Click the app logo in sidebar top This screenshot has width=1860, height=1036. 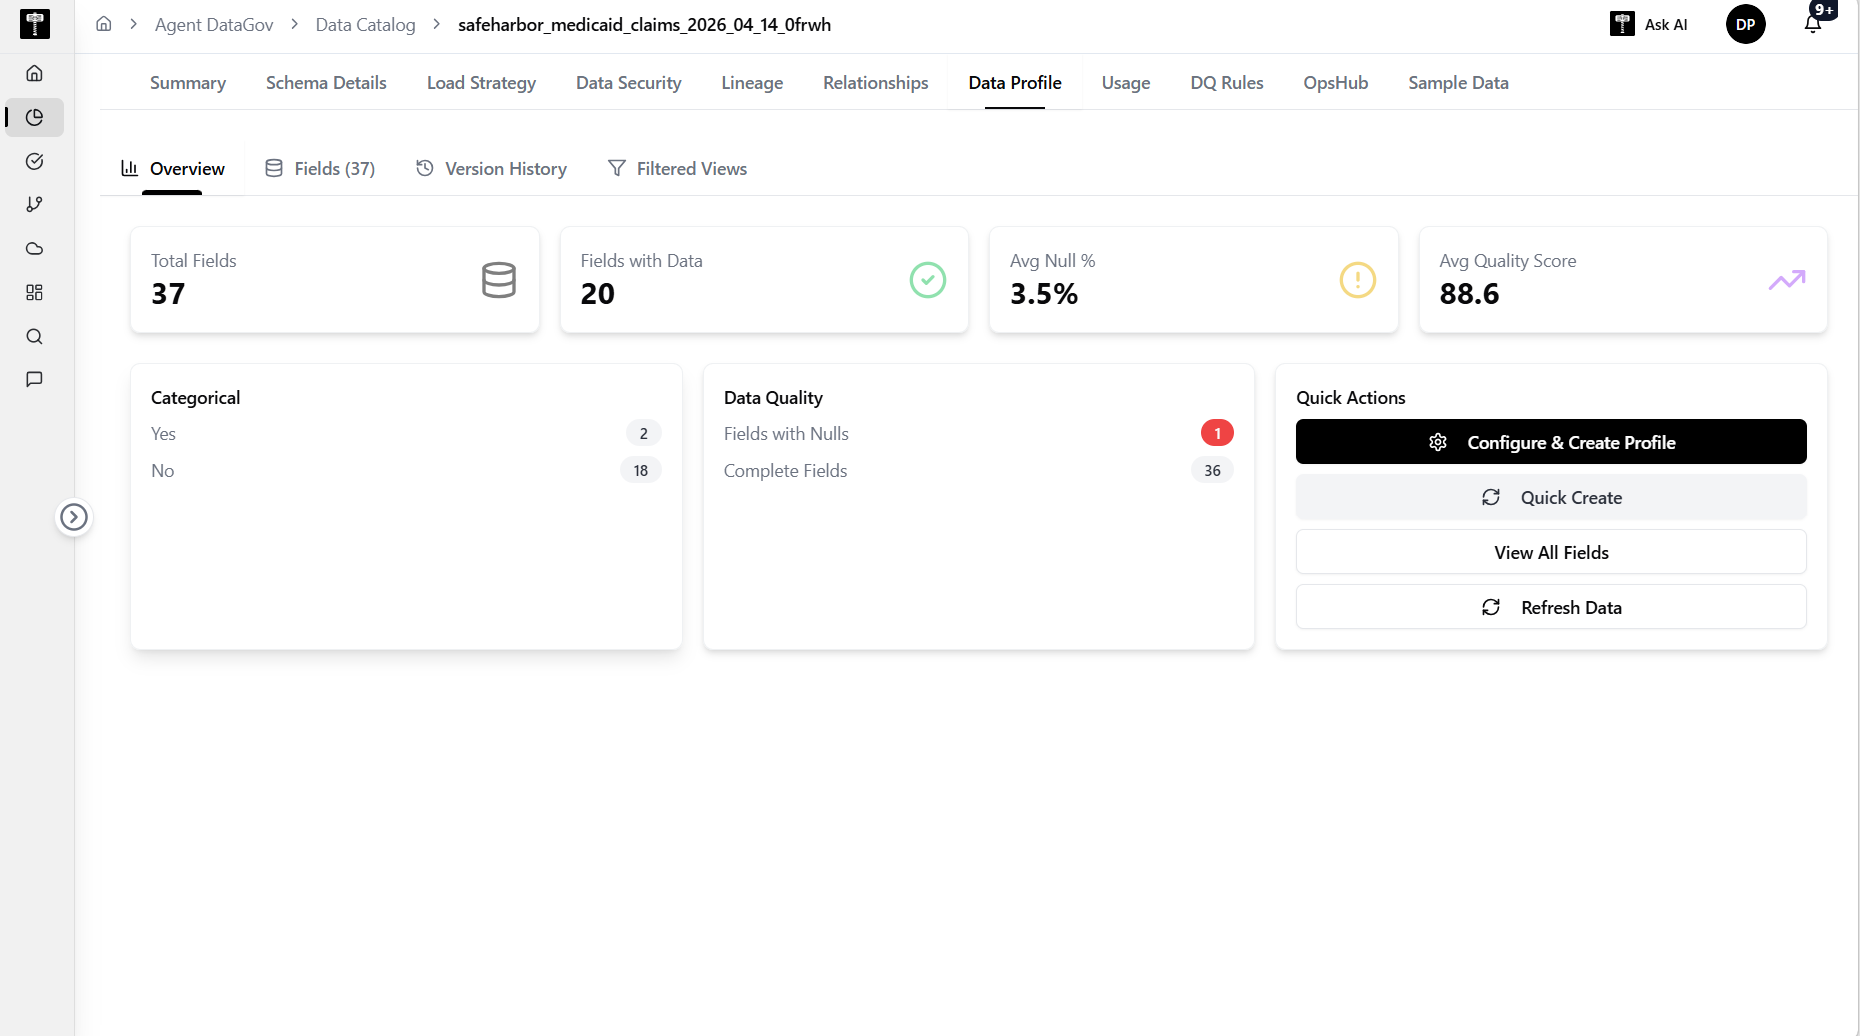click(x=35, y=24)
